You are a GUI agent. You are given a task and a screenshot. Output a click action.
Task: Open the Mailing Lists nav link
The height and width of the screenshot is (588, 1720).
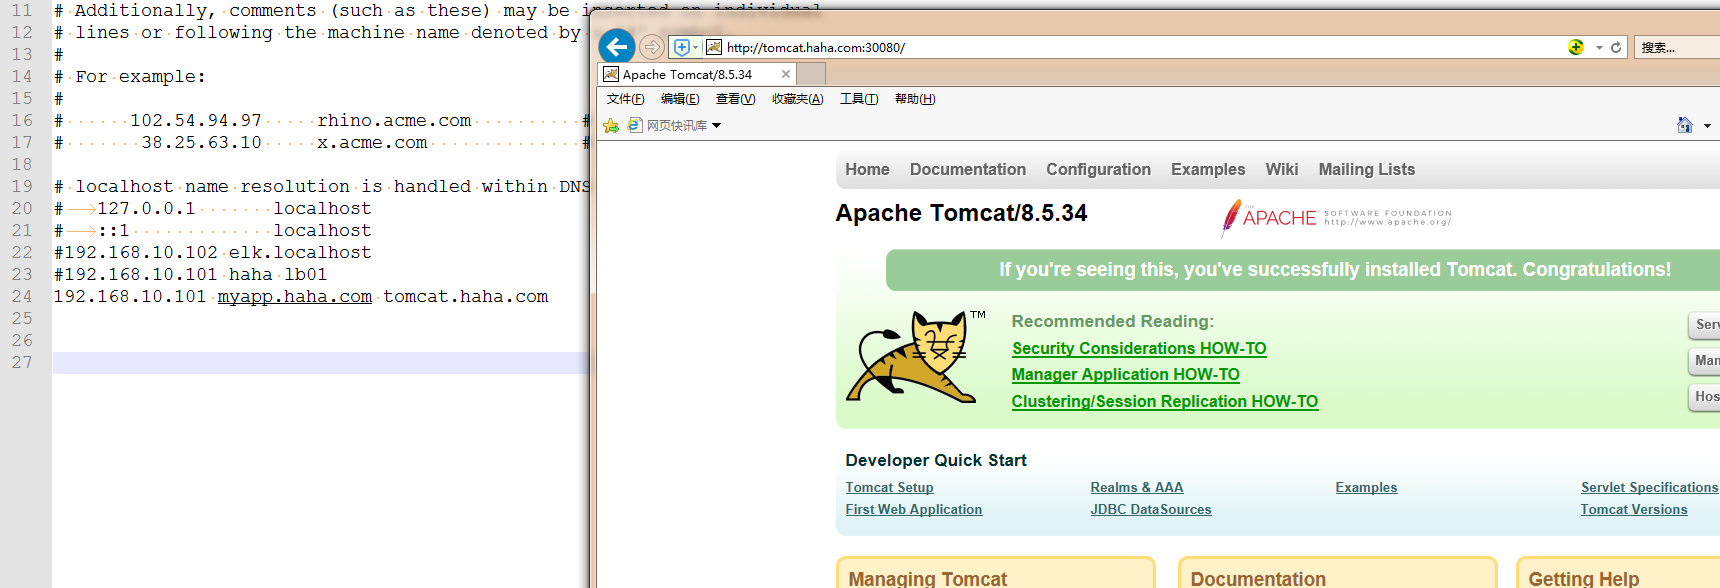(x=1366, y=169)
